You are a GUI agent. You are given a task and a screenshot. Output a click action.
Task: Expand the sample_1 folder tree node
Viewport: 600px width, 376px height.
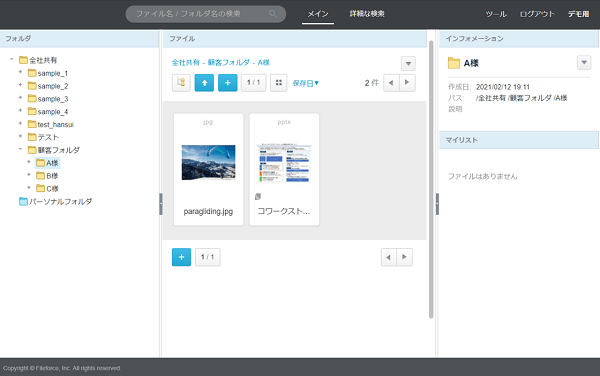20,72
